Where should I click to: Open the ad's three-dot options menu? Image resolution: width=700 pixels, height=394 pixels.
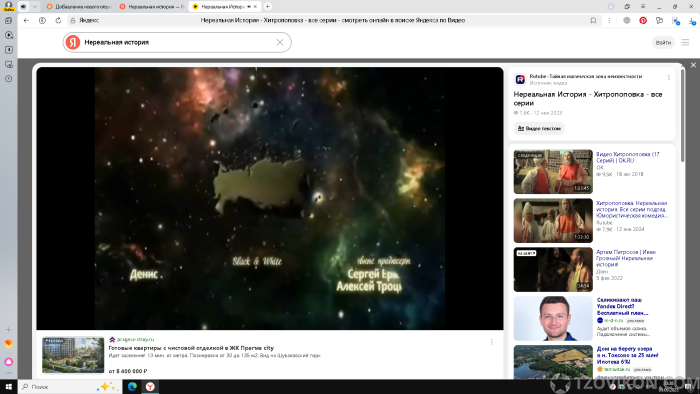(x=492, y=342)
